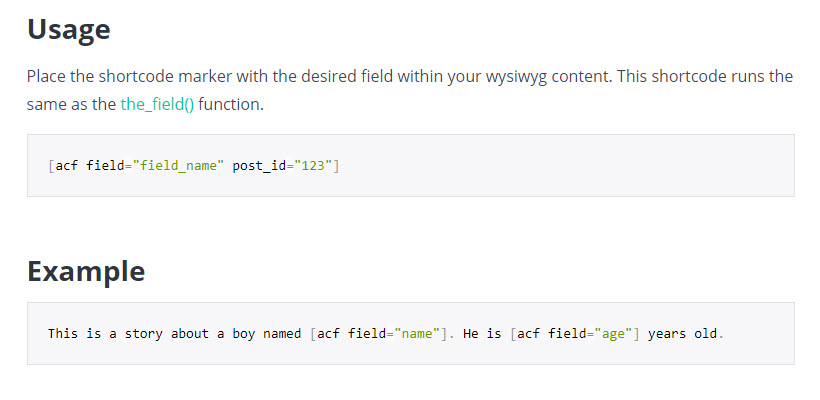Click "years old" in the example code
Screen dimensions: 820x400
(682, 333)
